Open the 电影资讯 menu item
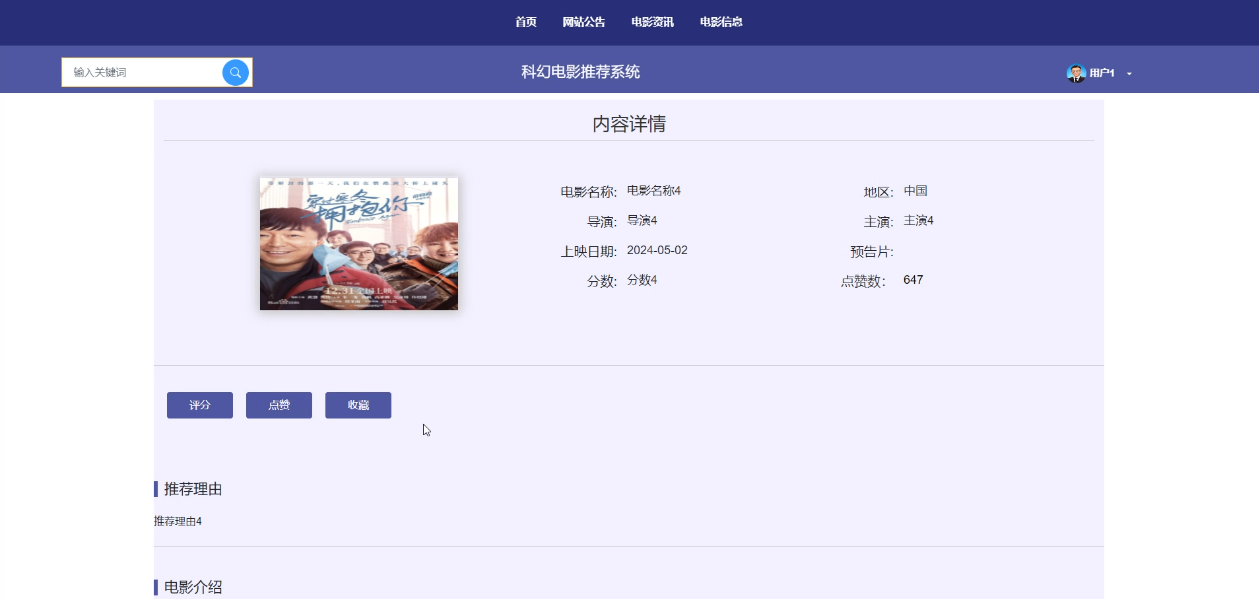 pyautogui.click(x=652, y=22)
